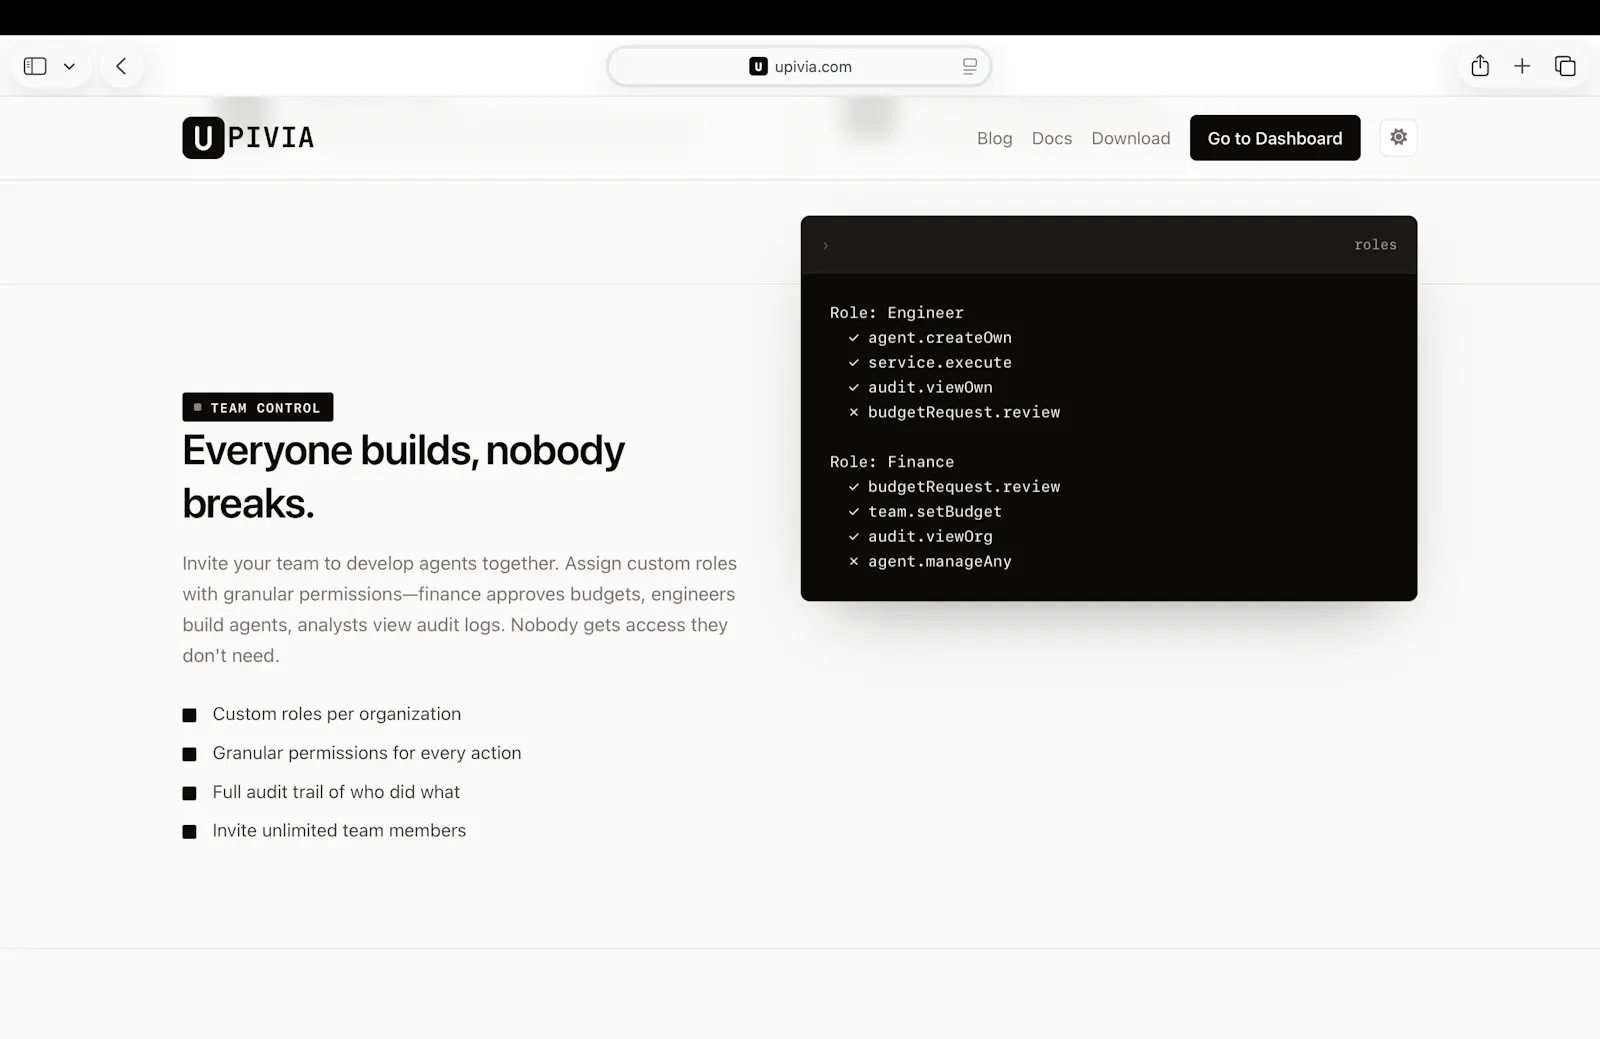Image resolution: width=1600 pixels, height=1039 pixels.
Task: Click Full audit trail of who did what
Action: point(336,792)
